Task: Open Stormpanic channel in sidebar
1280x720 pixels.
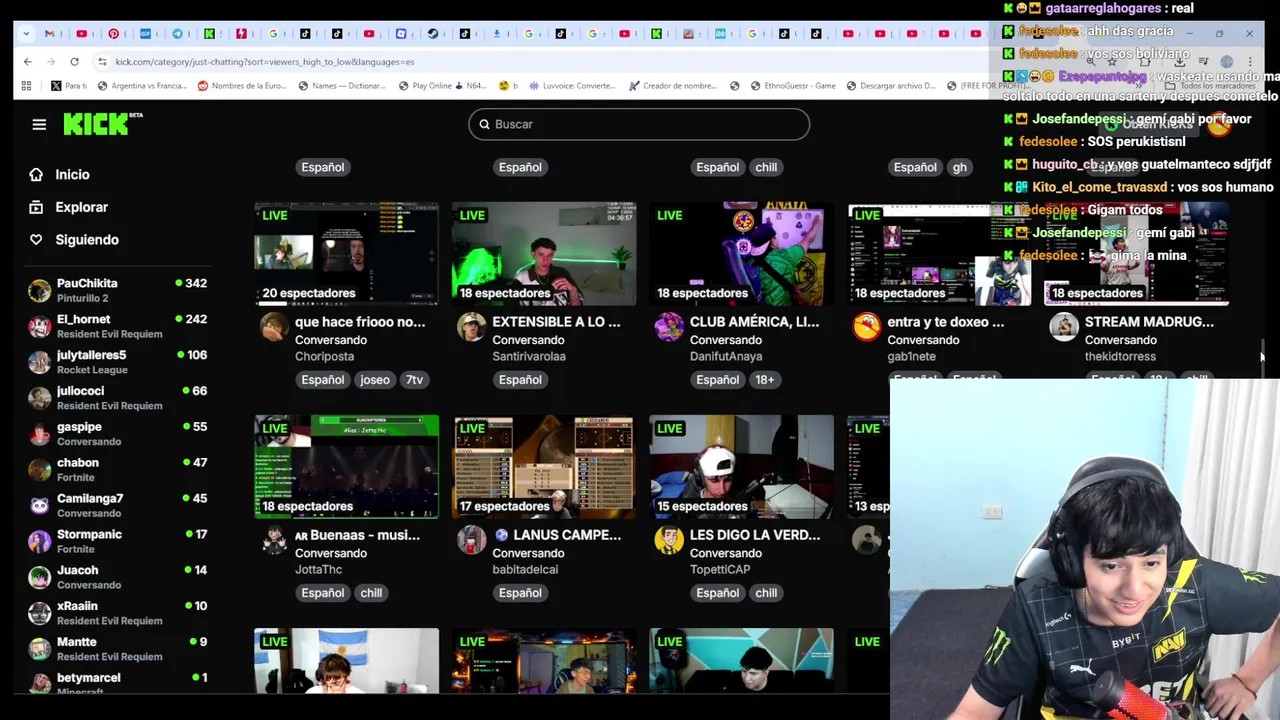Action: (x=118, y=541)
